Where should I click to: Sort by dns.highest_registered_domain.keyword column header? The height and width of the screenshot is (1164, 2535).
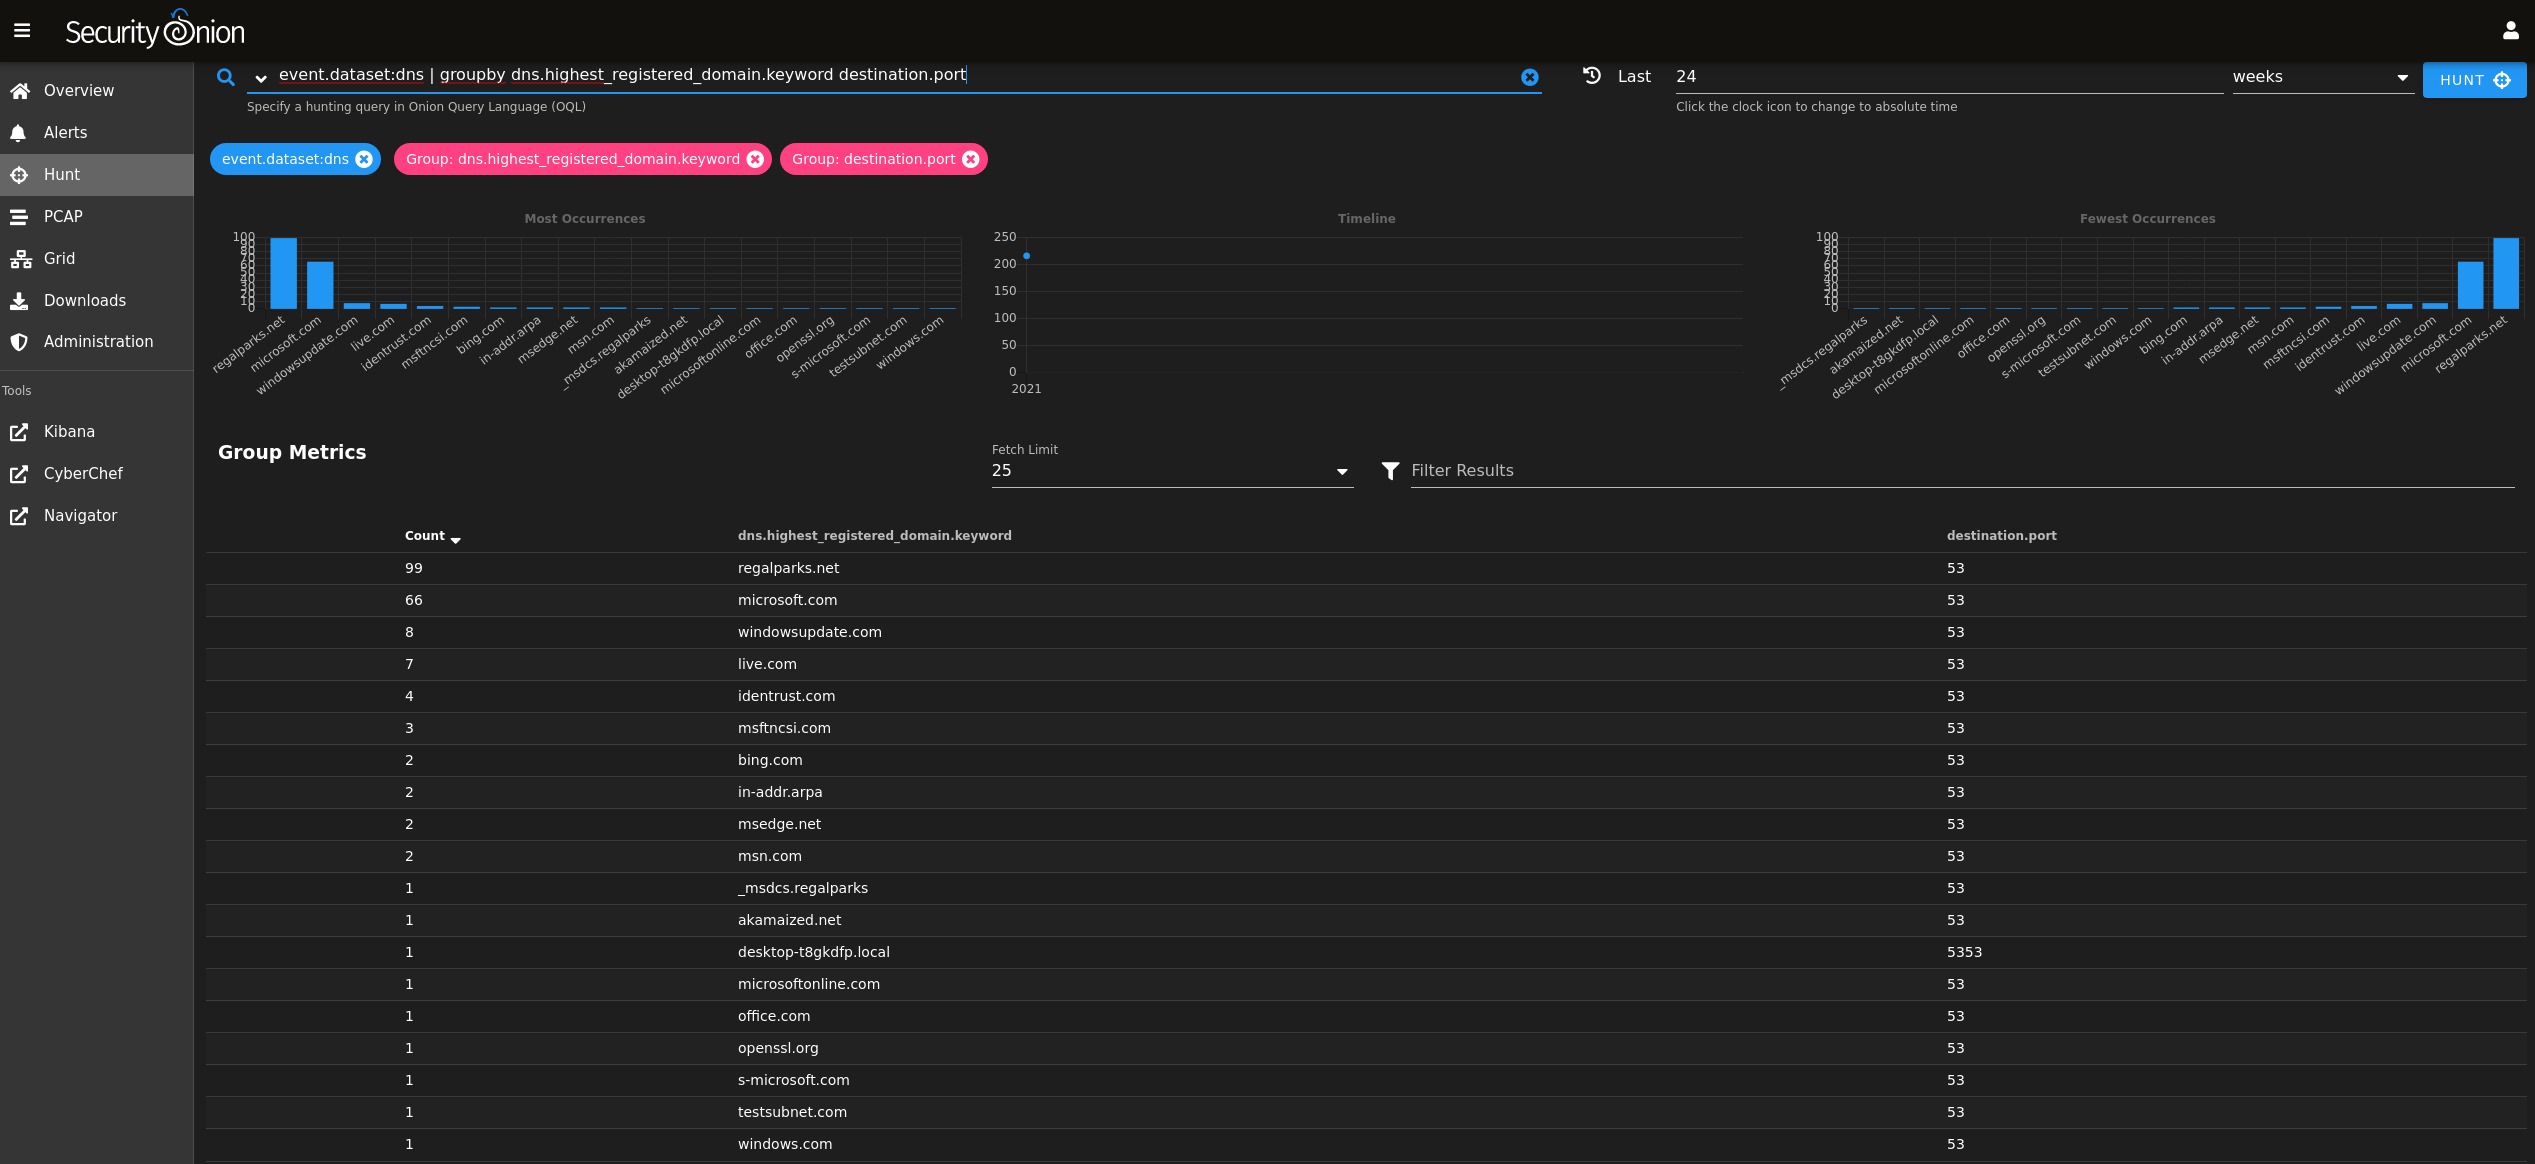coord(875,536)
